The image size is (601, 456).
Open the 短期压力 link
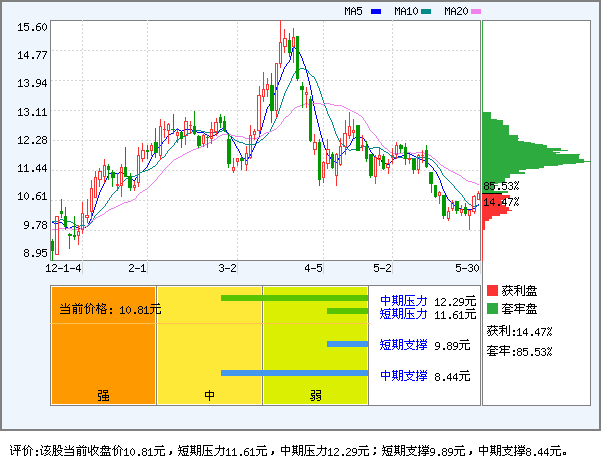coord(403,314)
